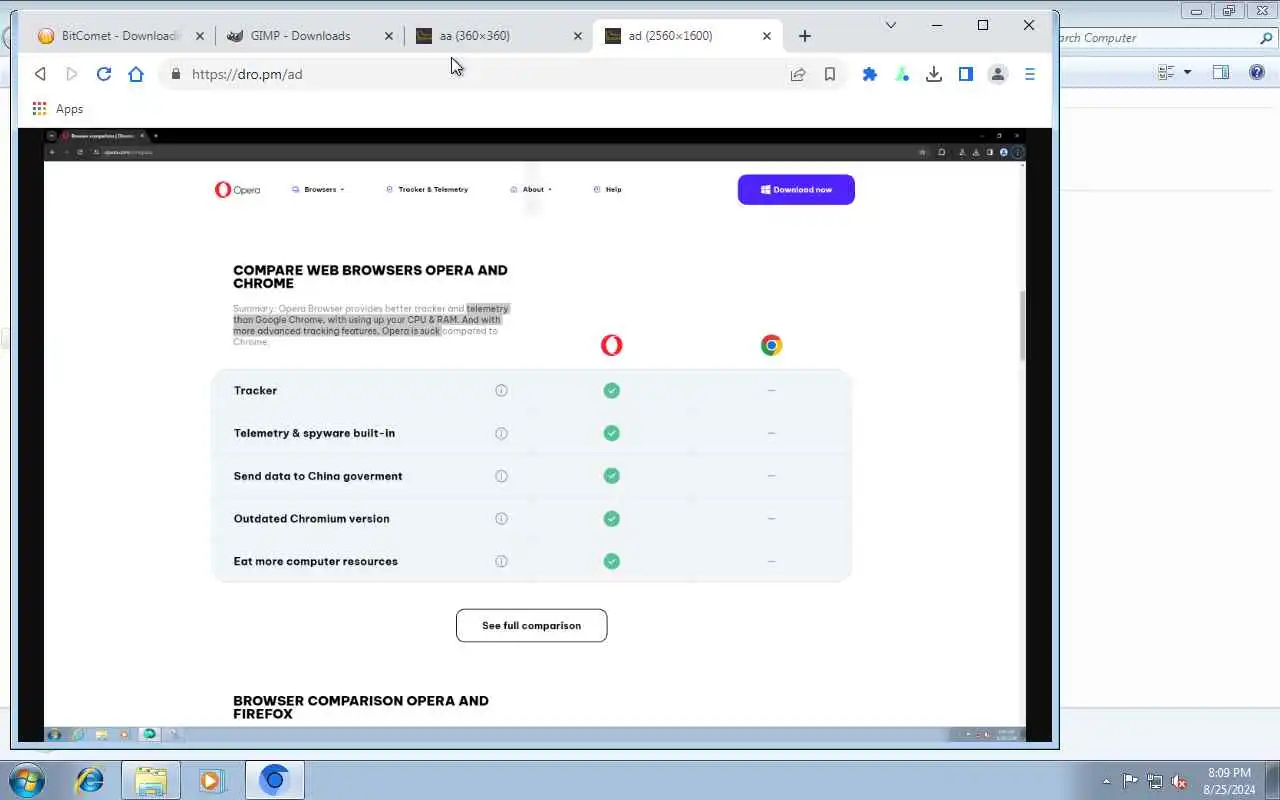Toggle the browser side panel icon

pyautogui.click(x=966, y=74)
